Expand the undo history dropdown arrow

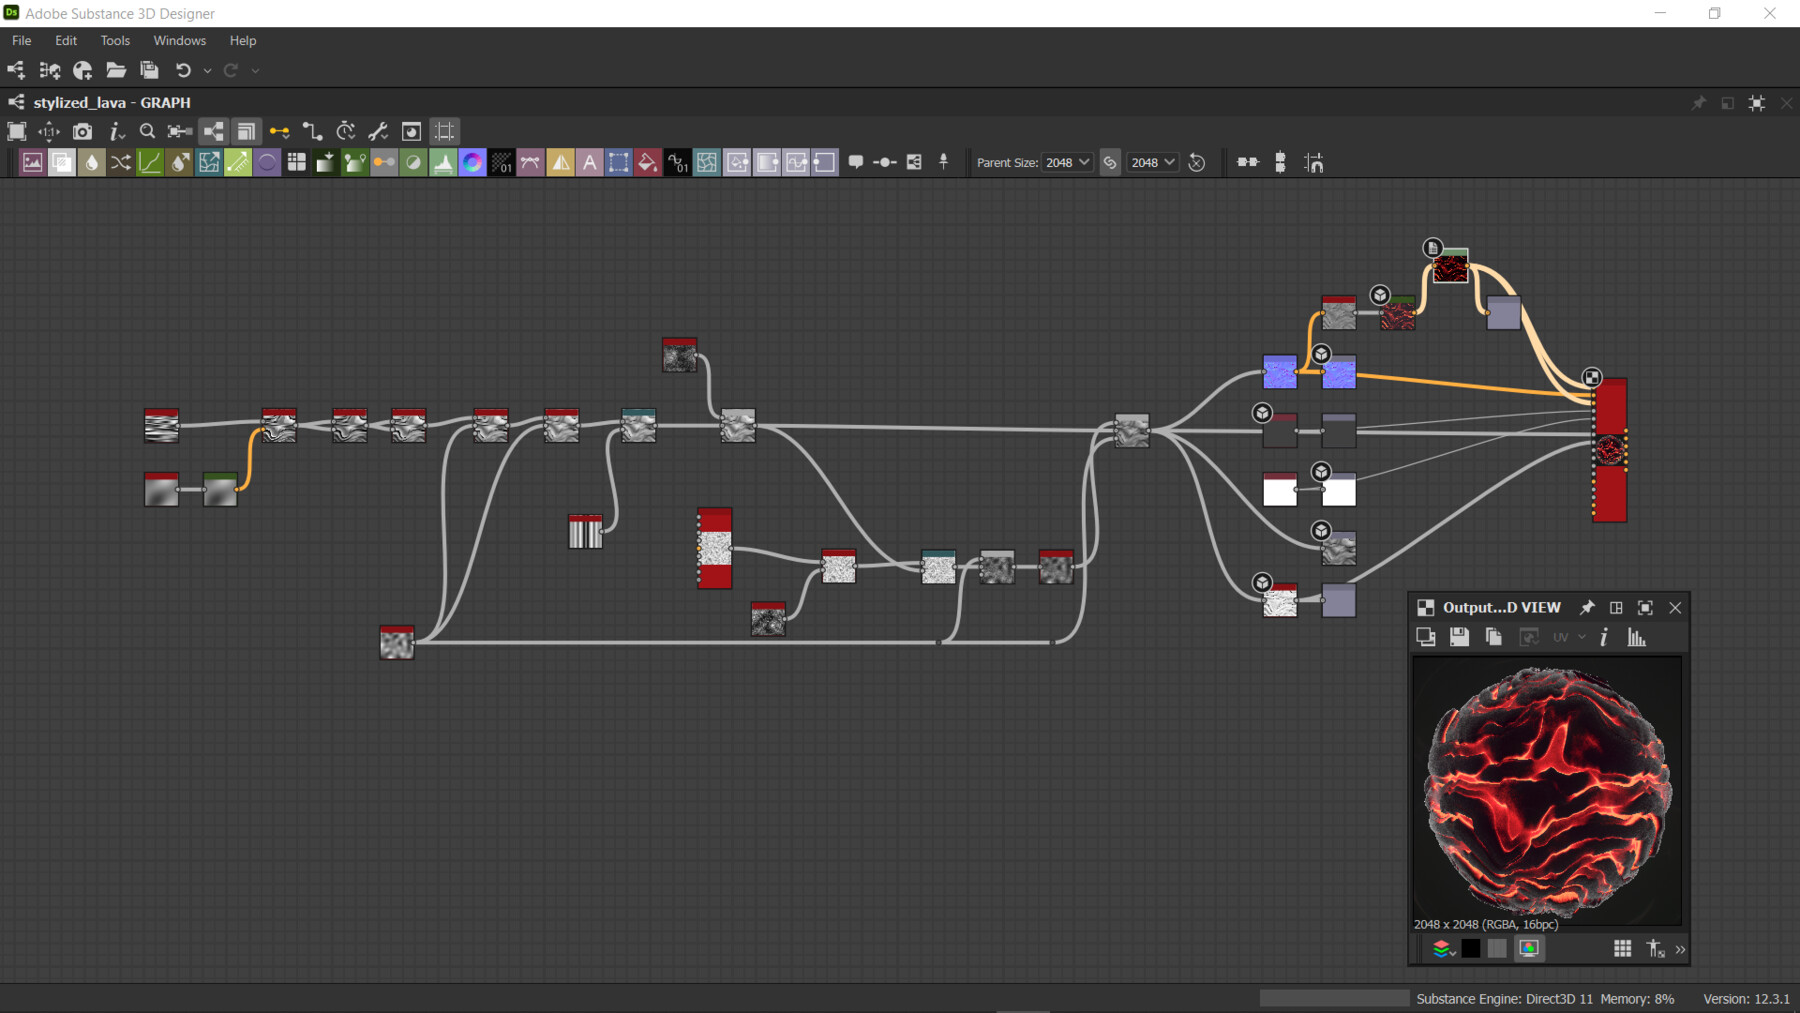click(207, 71)
